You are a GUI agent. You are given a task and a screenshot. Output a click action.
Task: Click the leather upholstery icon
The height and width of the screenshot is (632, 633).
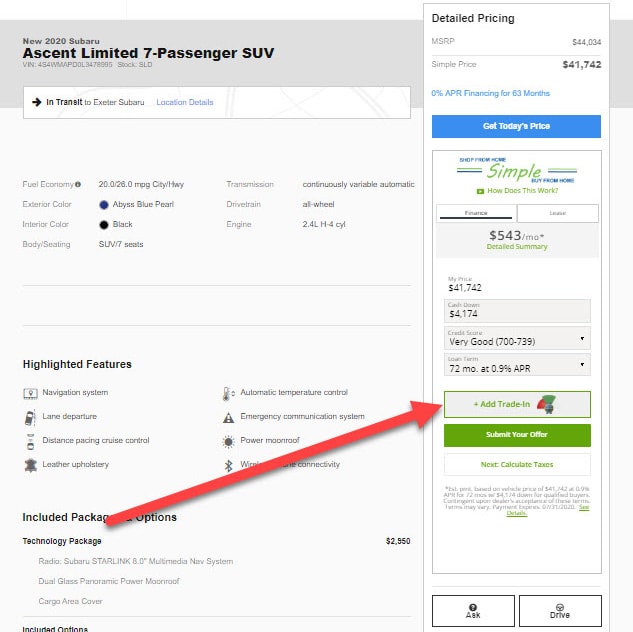(31, 465)
